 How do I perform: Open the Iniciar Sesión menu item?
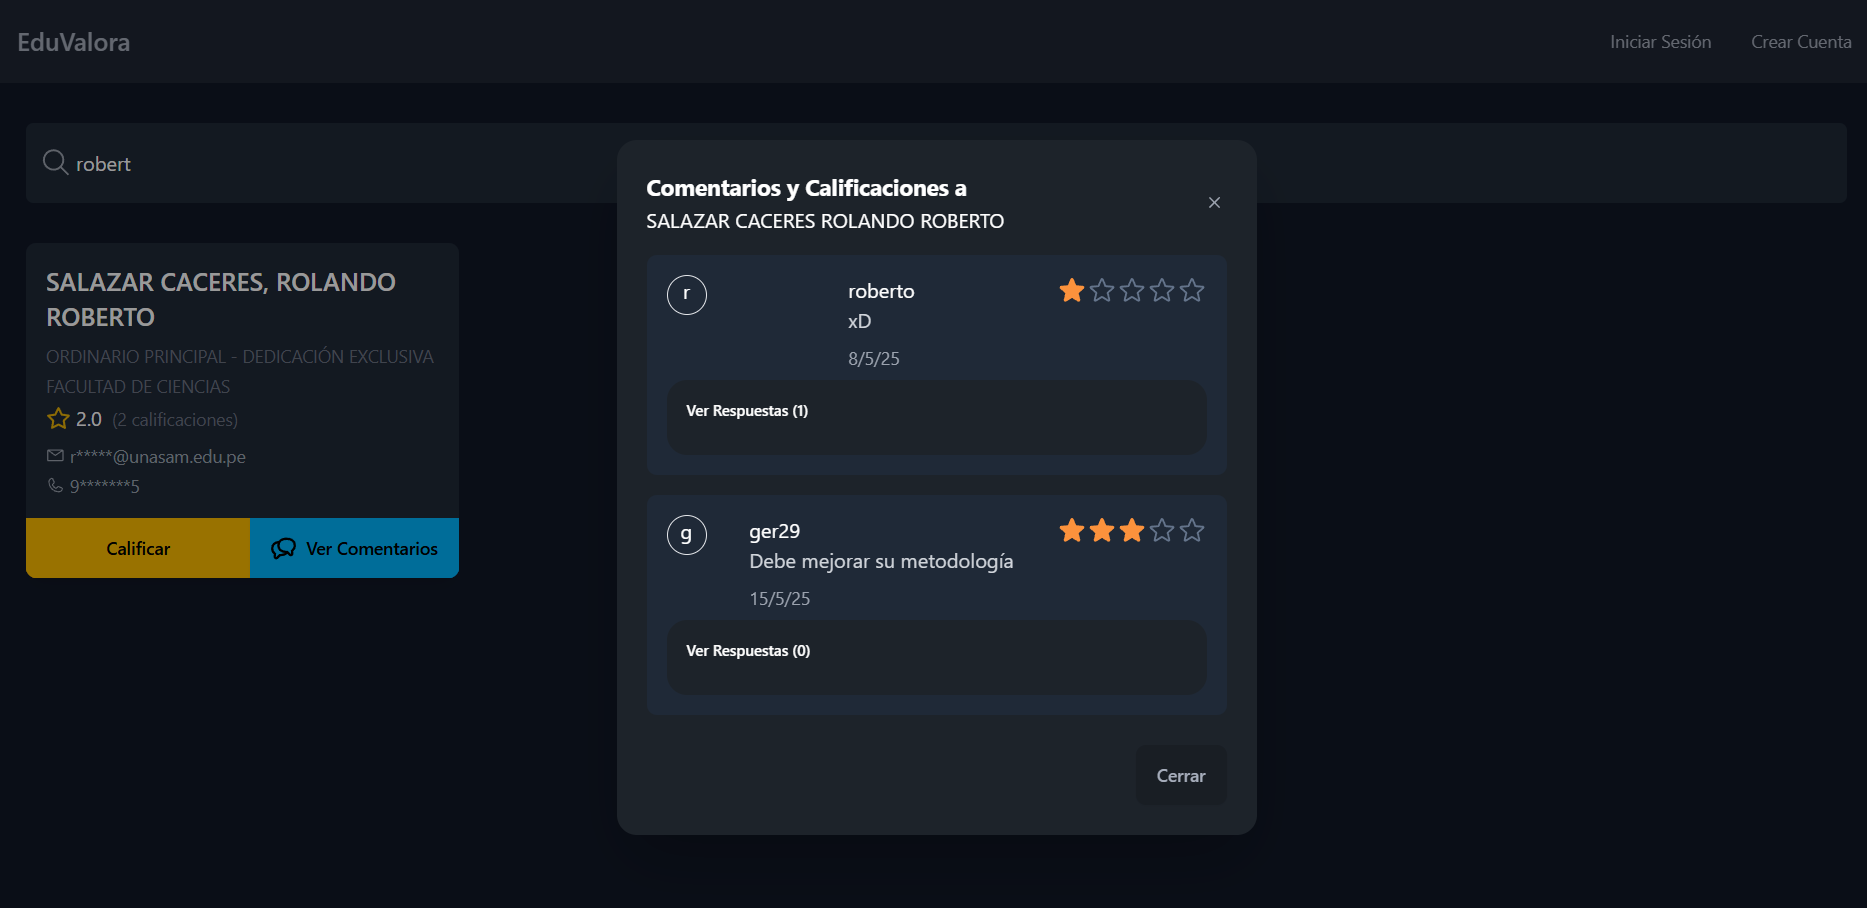tap(1660, 42)
